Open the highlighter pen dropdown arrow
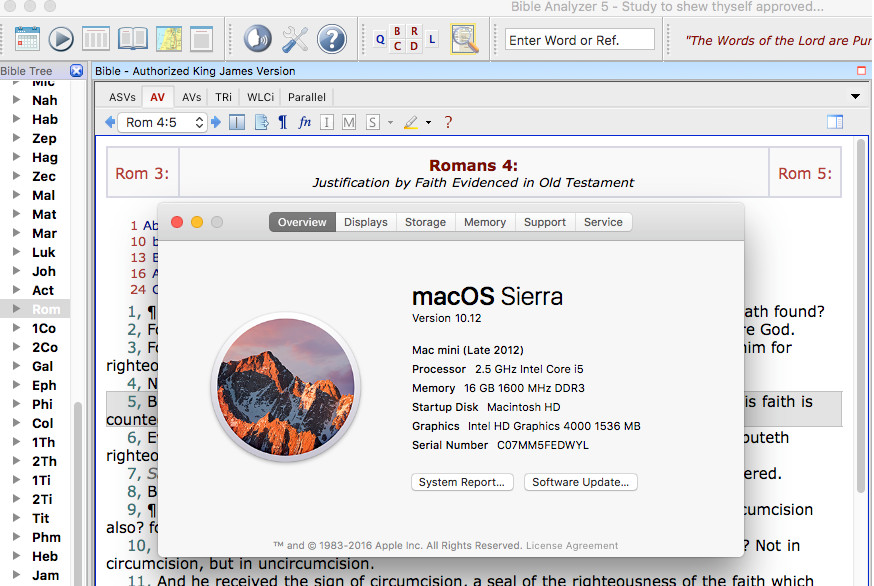This screenshot has height=586, width=874. [428, 122]
